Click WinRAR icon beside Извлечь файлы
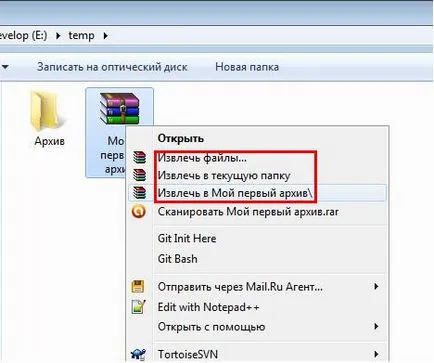The width and height of the screenshot is (434, 363). [x=139, y=157]
